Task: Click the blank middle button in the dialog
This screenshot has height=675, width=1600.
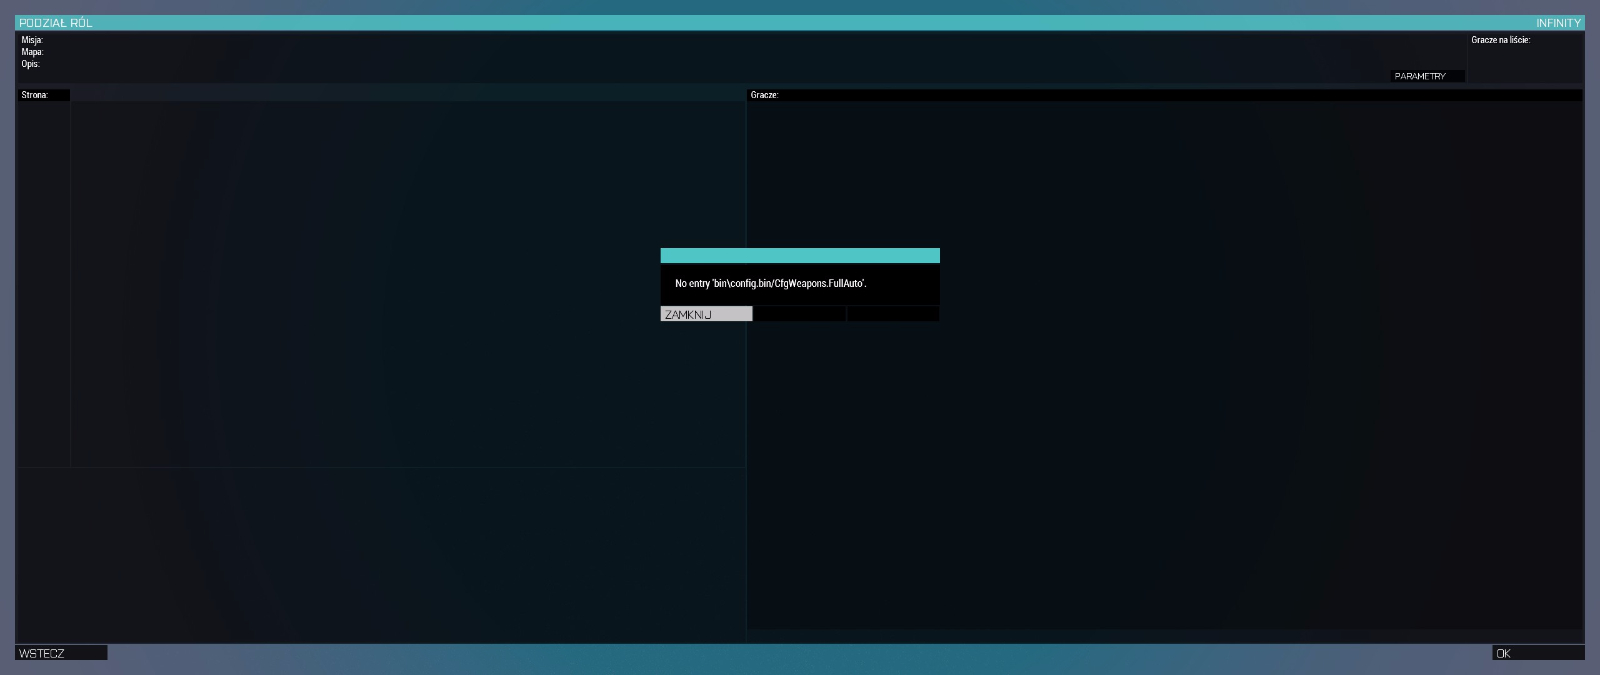Action: (799, 314)
